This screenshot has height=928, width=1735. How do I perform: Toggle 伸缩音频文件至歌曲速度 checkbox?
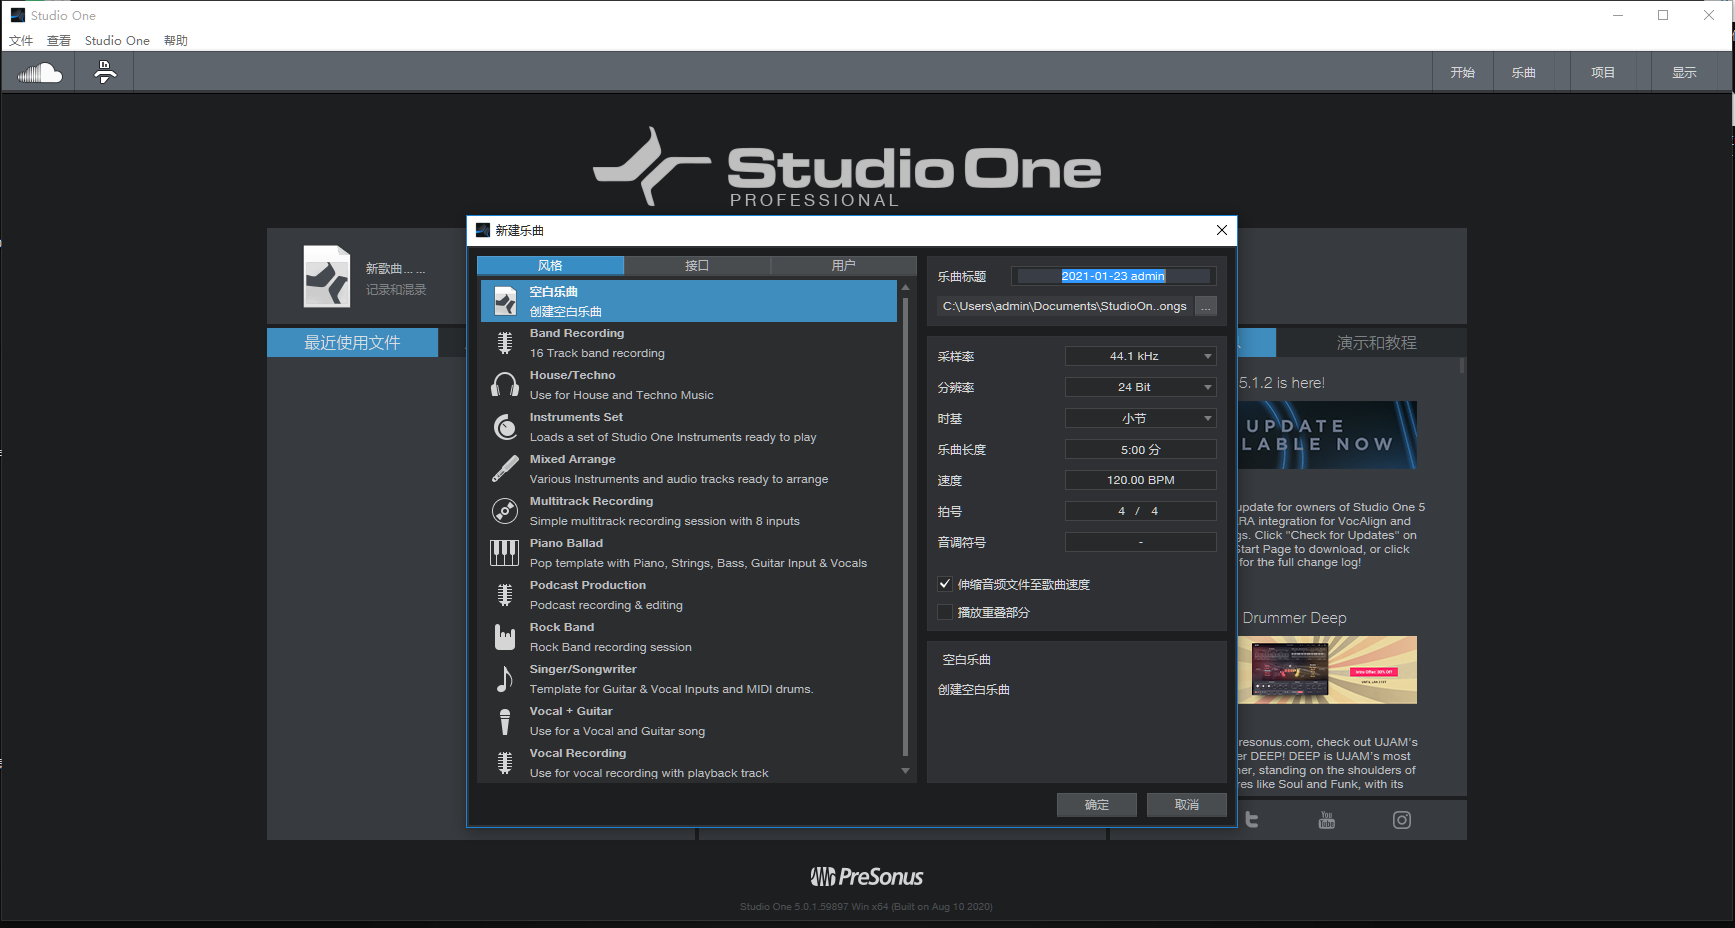[945, 584]
